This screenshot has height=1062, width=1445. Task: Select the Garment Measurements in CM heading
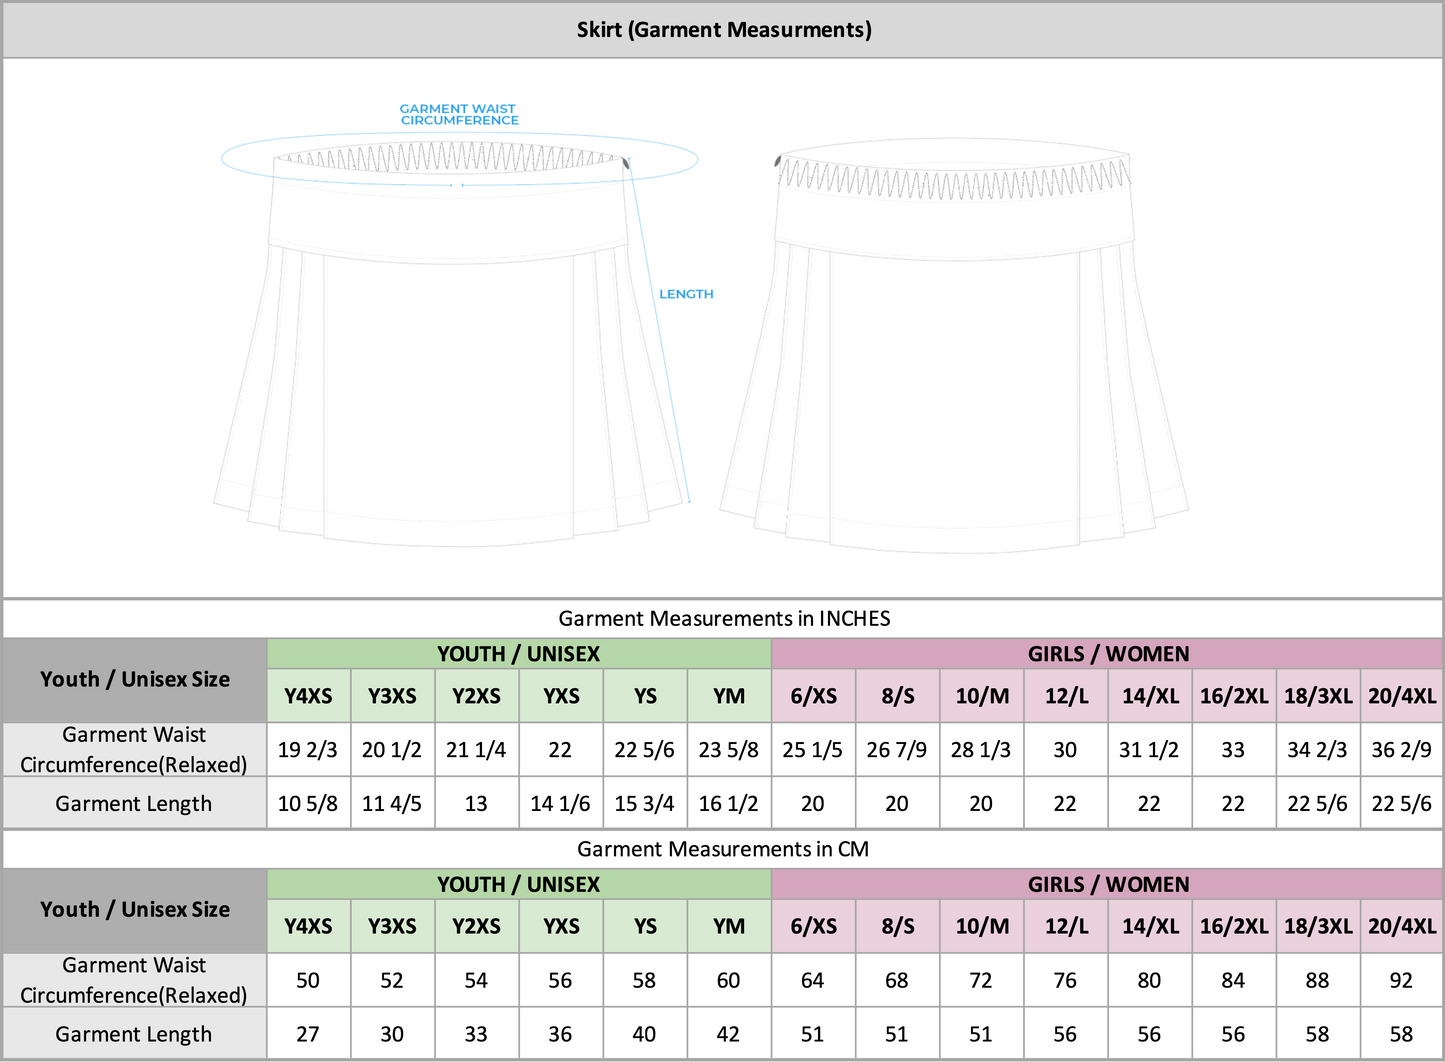coord(723,849)
